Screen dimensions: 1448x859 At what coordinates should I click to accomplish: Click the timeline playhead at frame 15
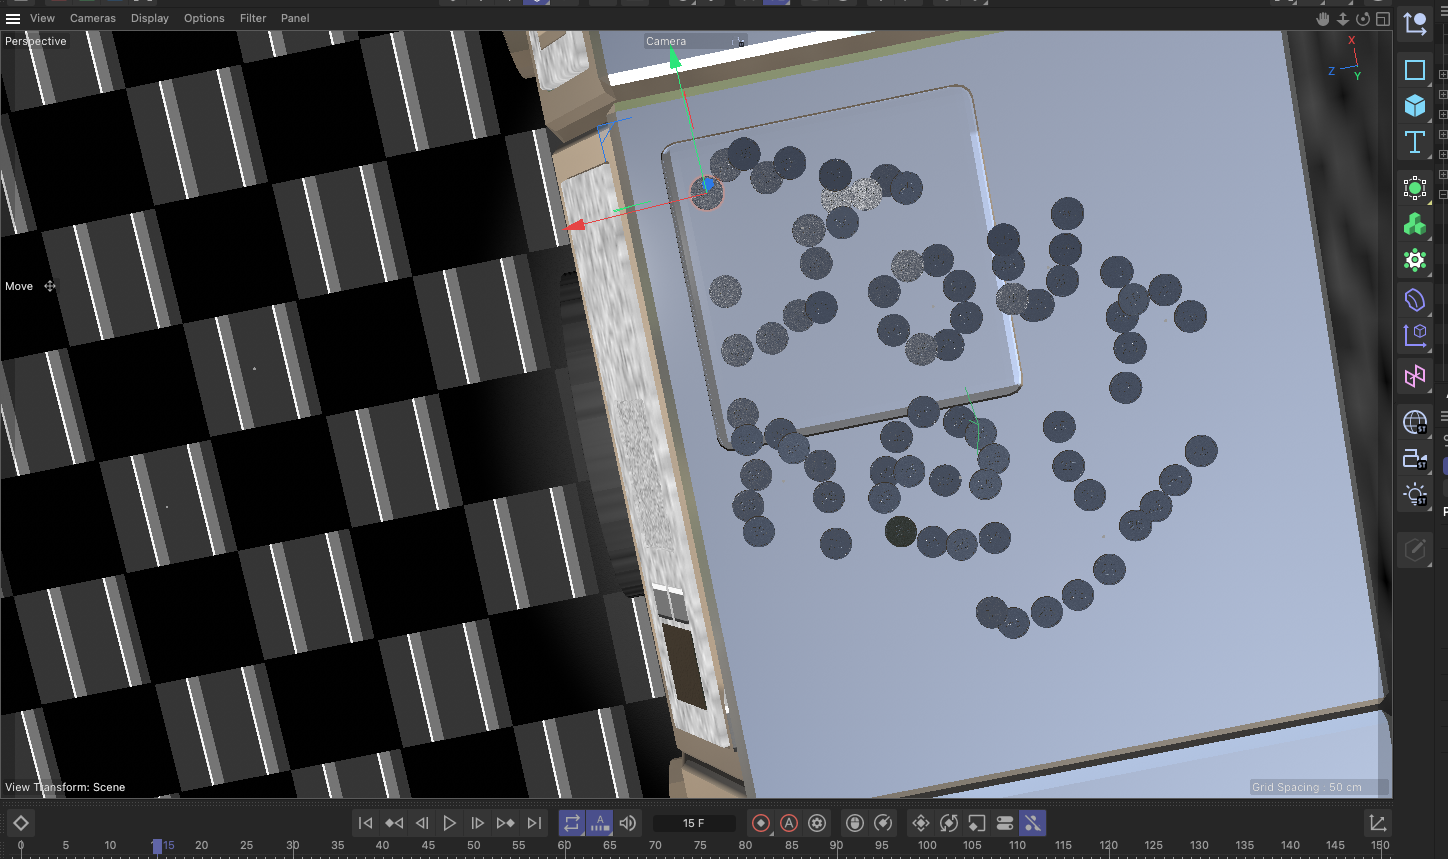click(157, 846)
